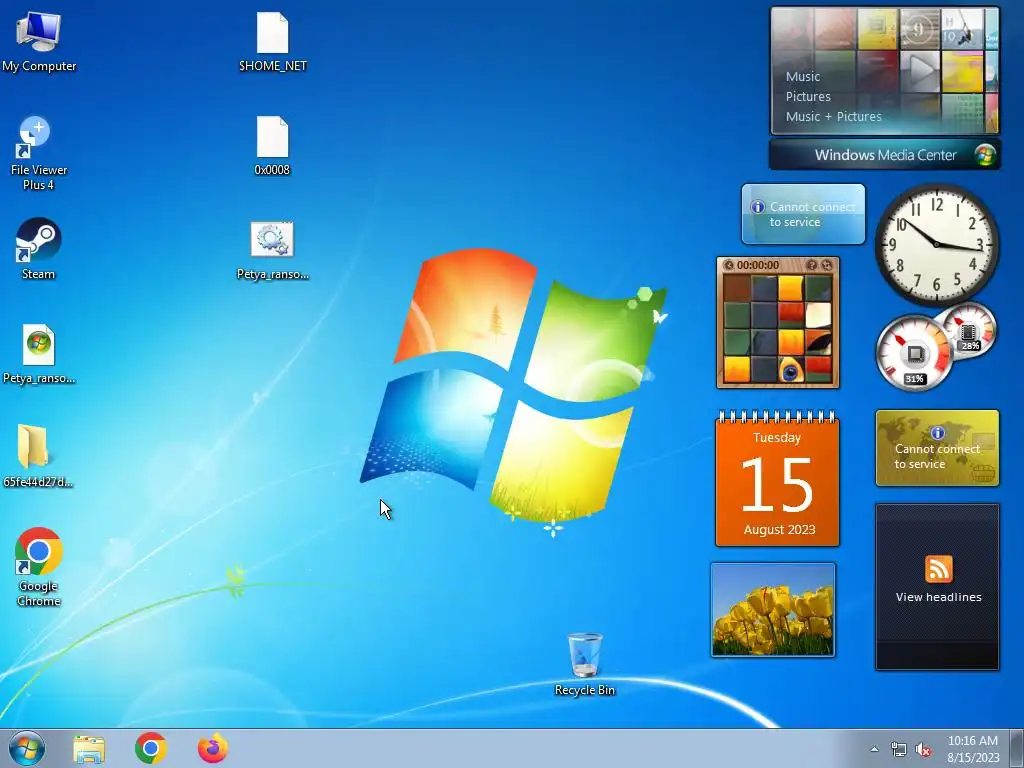Select the 65fe44d27d folder icon
1024x768 pixels.
pyautogui.click(x=37, y=456)
